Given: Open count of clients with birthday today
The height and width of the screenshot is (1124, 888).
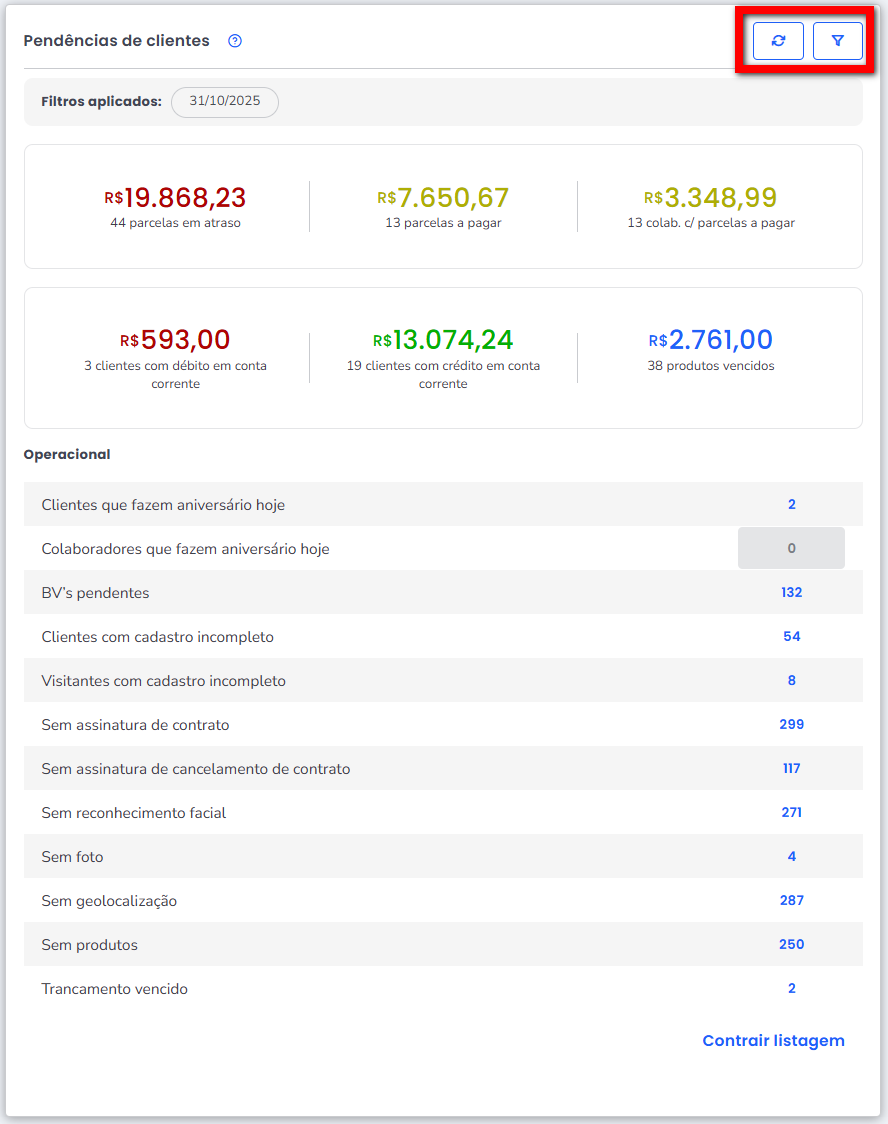Looking at the screenshot, I should (x=791, y=505).
